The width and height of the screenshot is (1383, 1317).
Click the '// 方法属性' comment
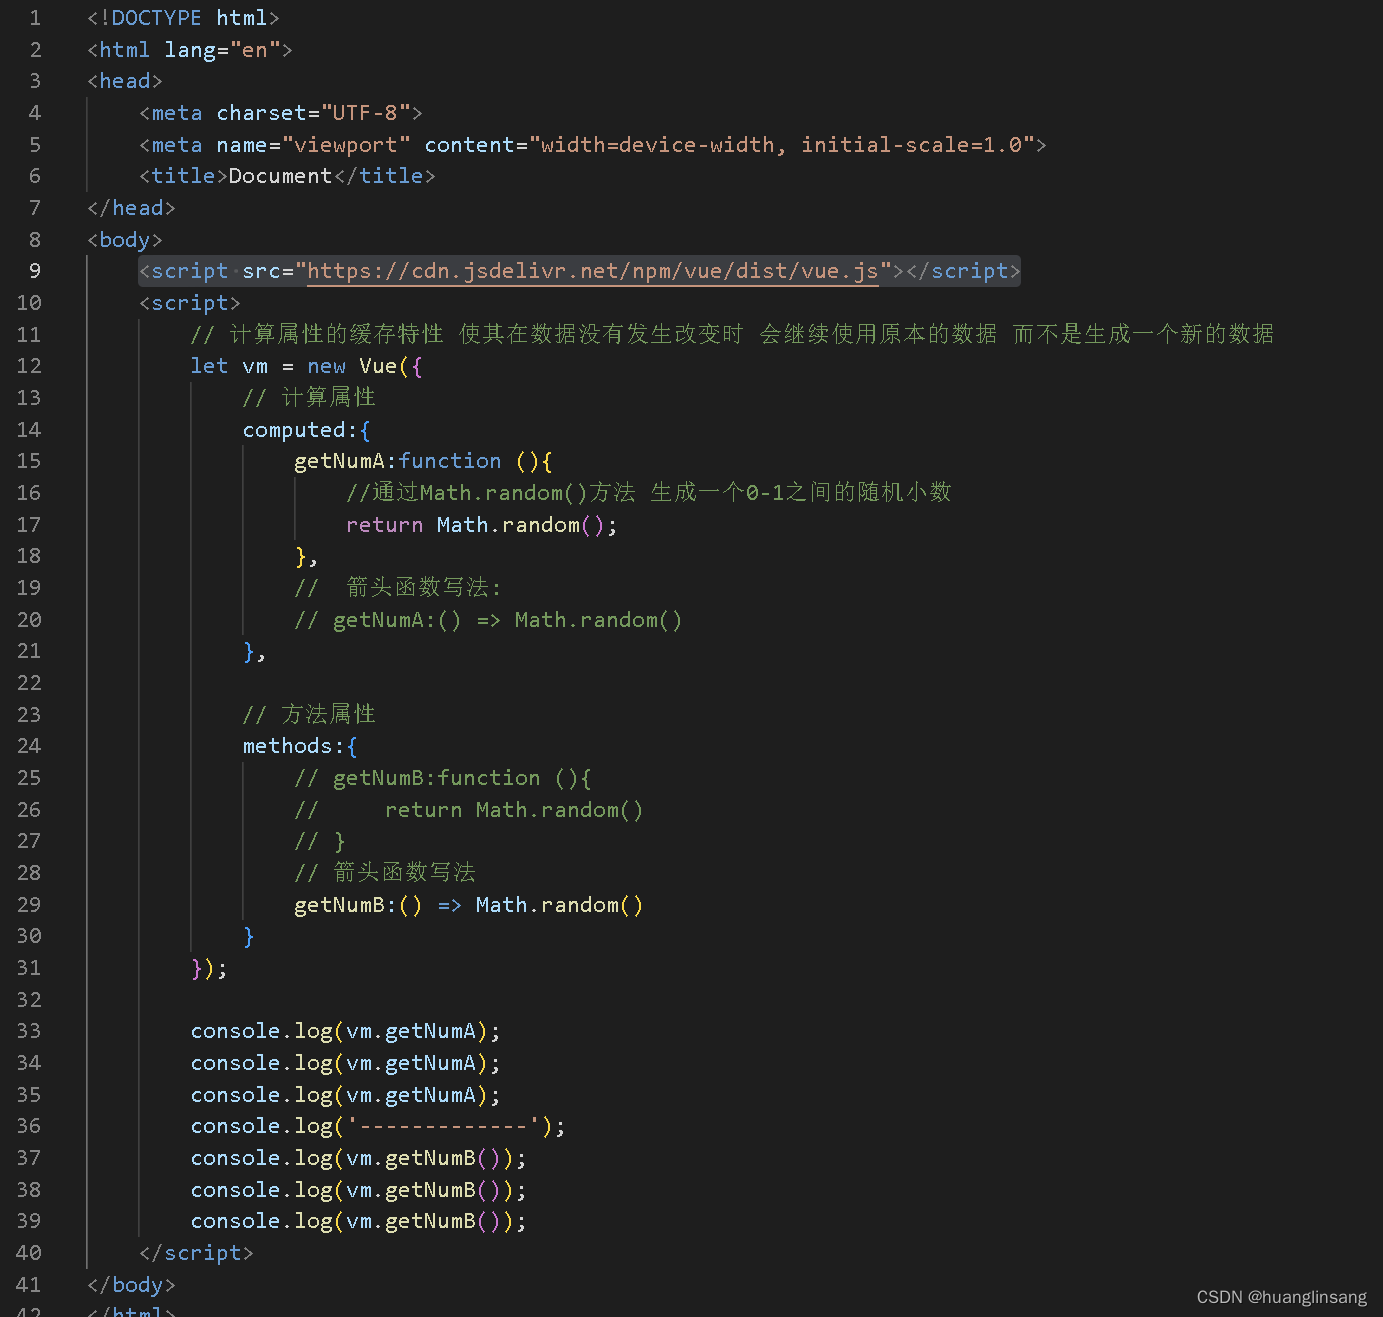pyautogui.click(x=309, y=714)
